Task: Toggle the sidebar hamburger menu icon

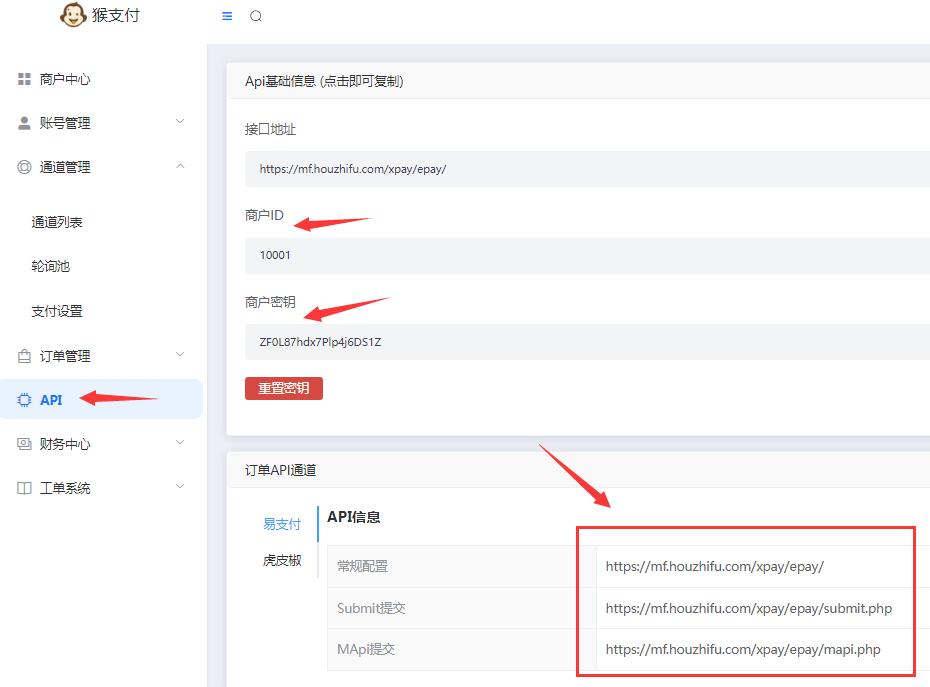Action: click(x=227, y=16)
